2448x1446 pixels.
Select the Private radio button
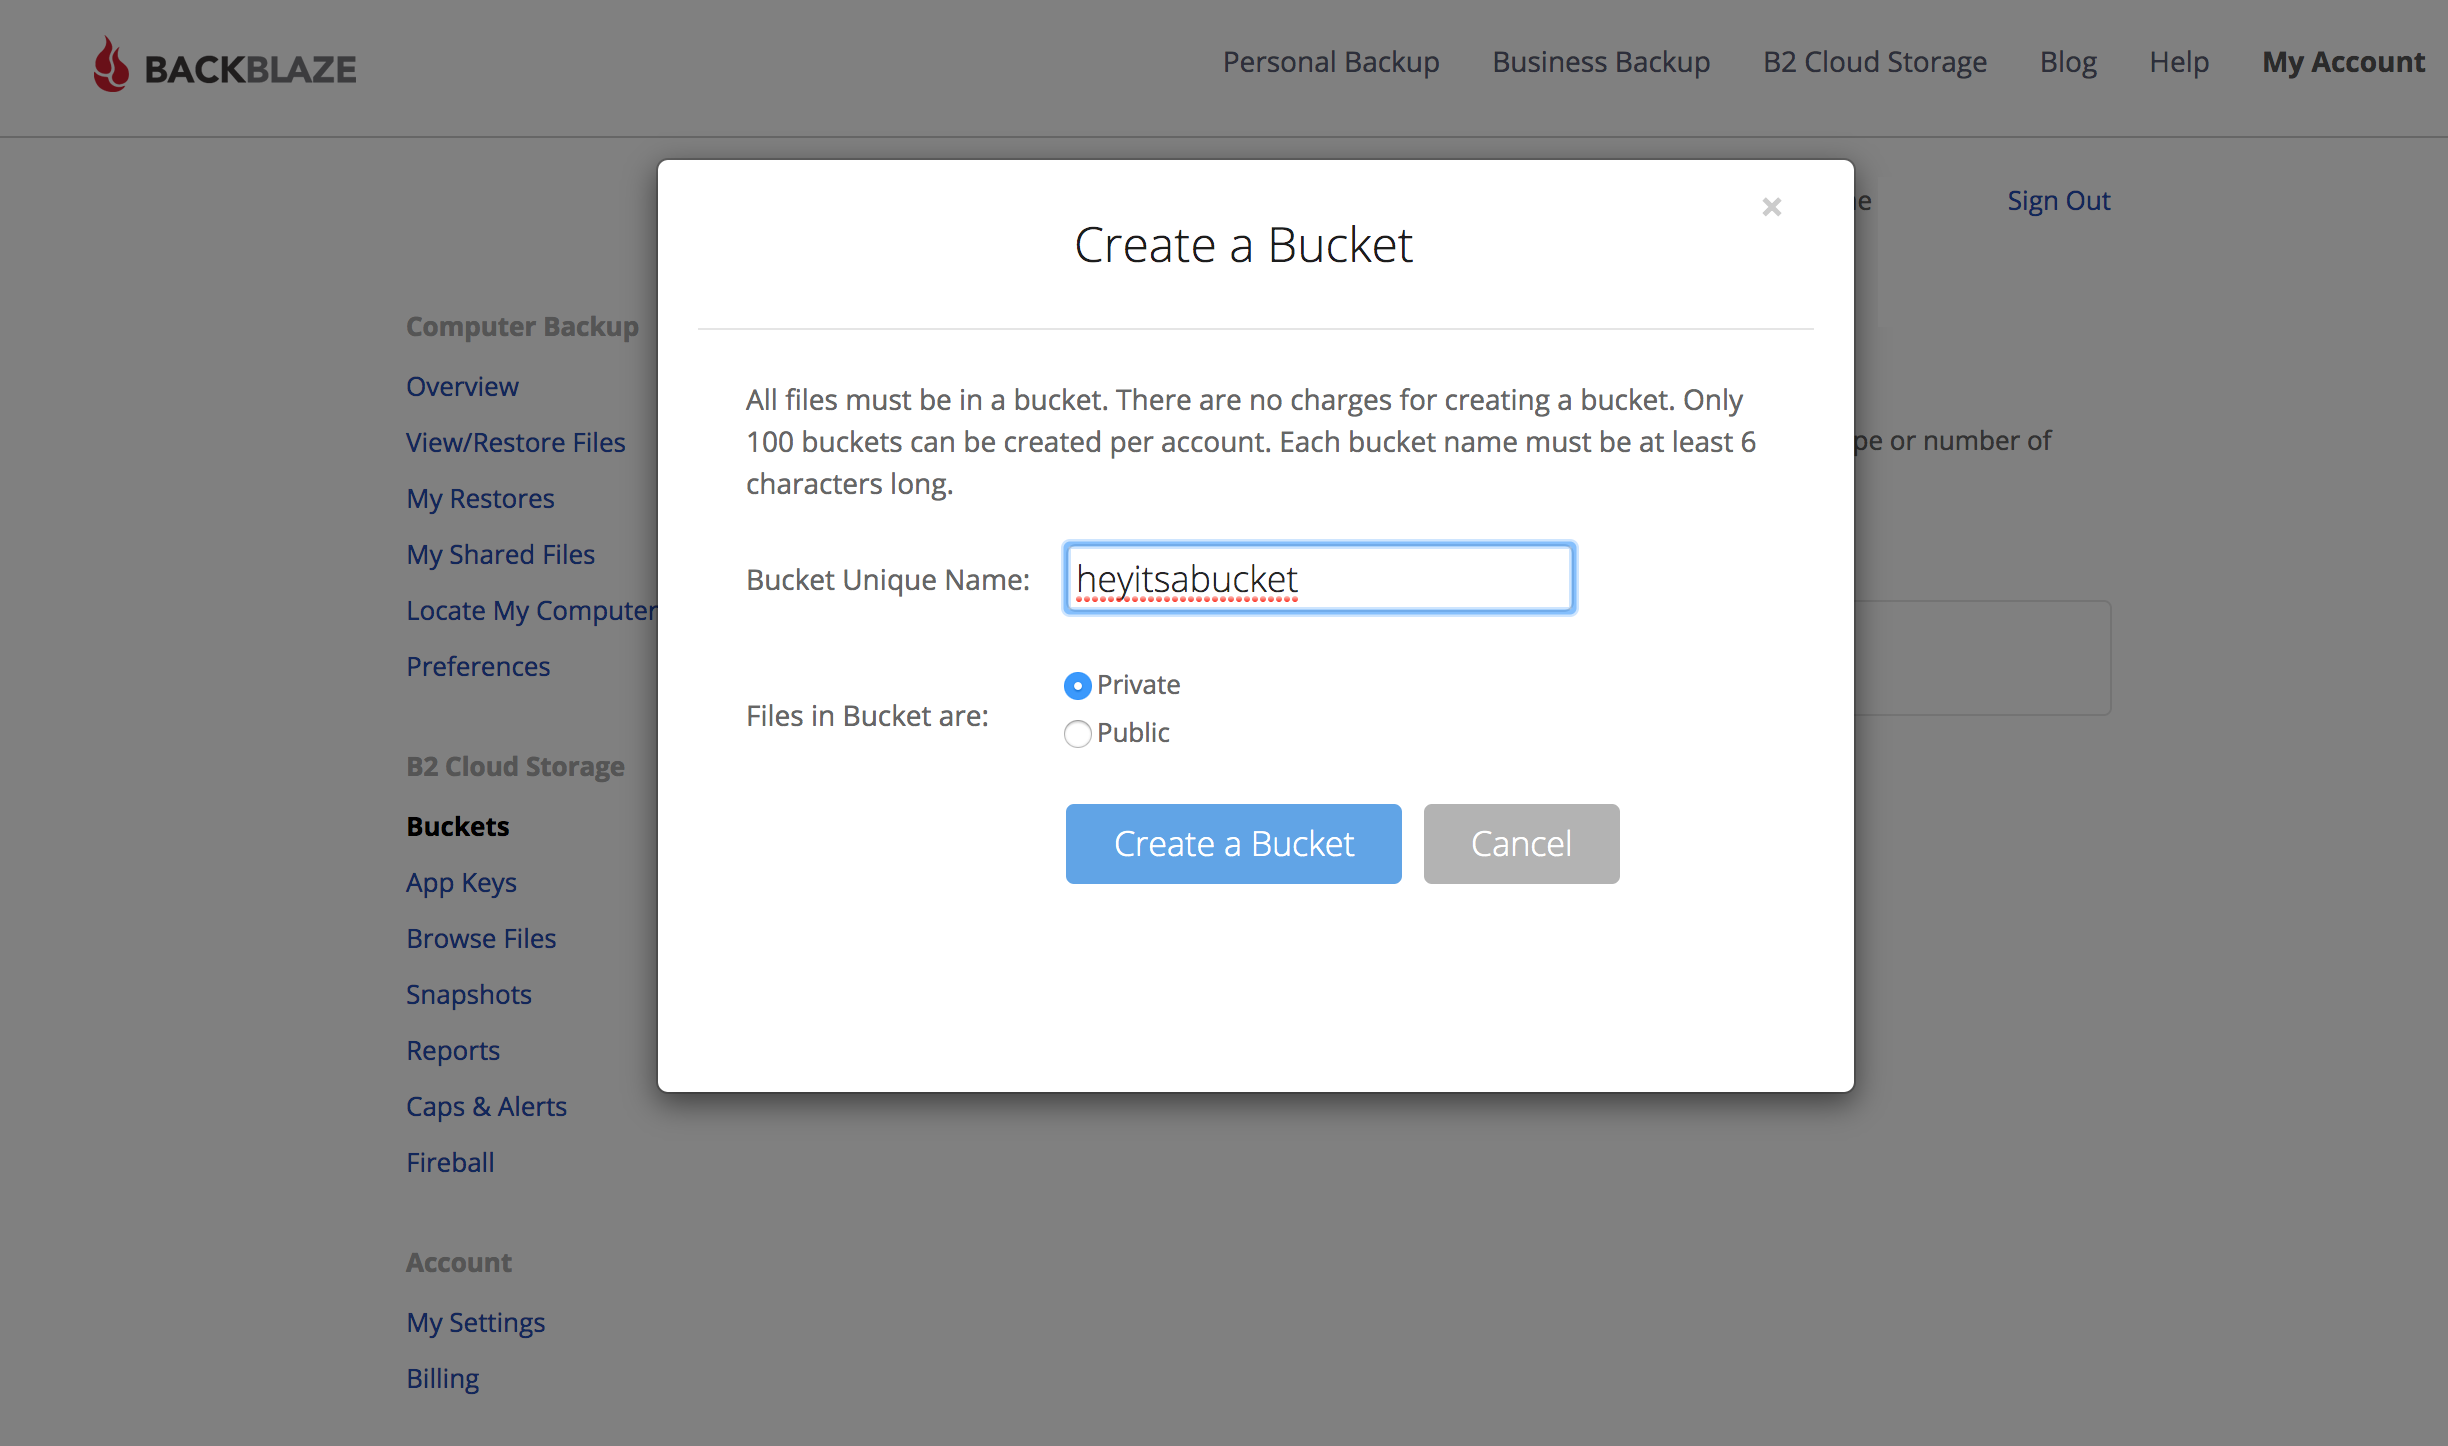1077,686
